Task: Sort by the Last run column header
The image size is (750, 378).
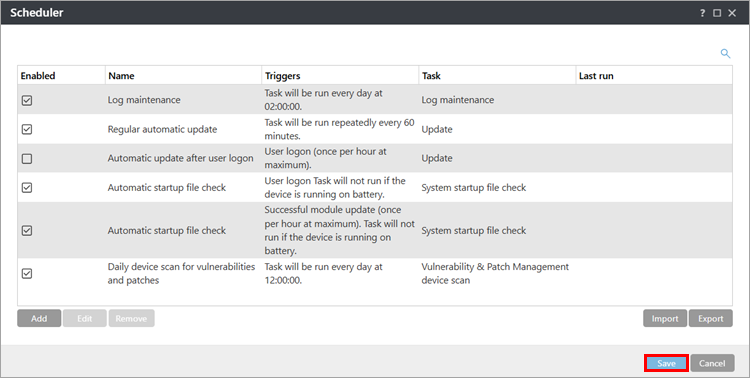Action: coord(654,76)
